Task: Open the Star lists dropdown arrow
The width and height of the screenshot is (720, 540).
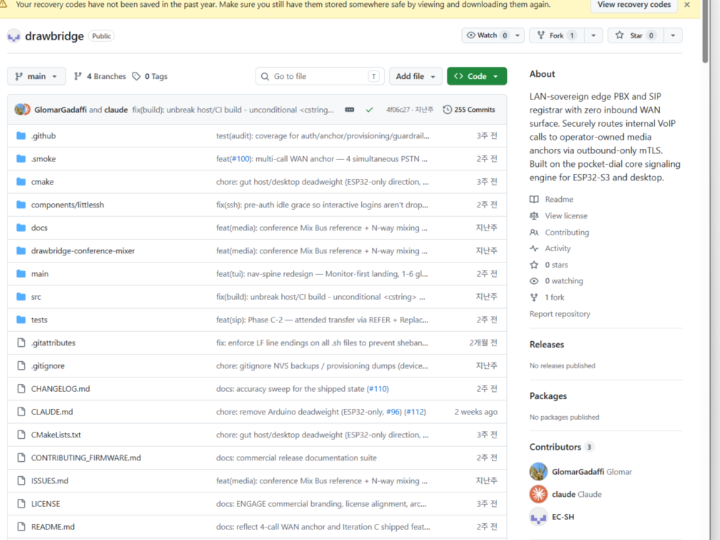Action: 673,35
